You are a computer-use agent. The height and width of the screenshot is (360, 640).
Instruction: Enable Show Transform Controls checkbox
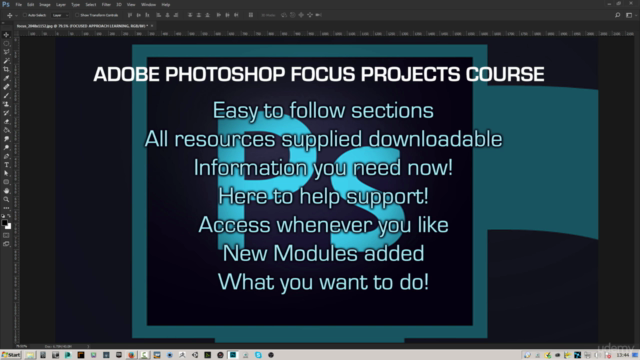click(77, 15)
